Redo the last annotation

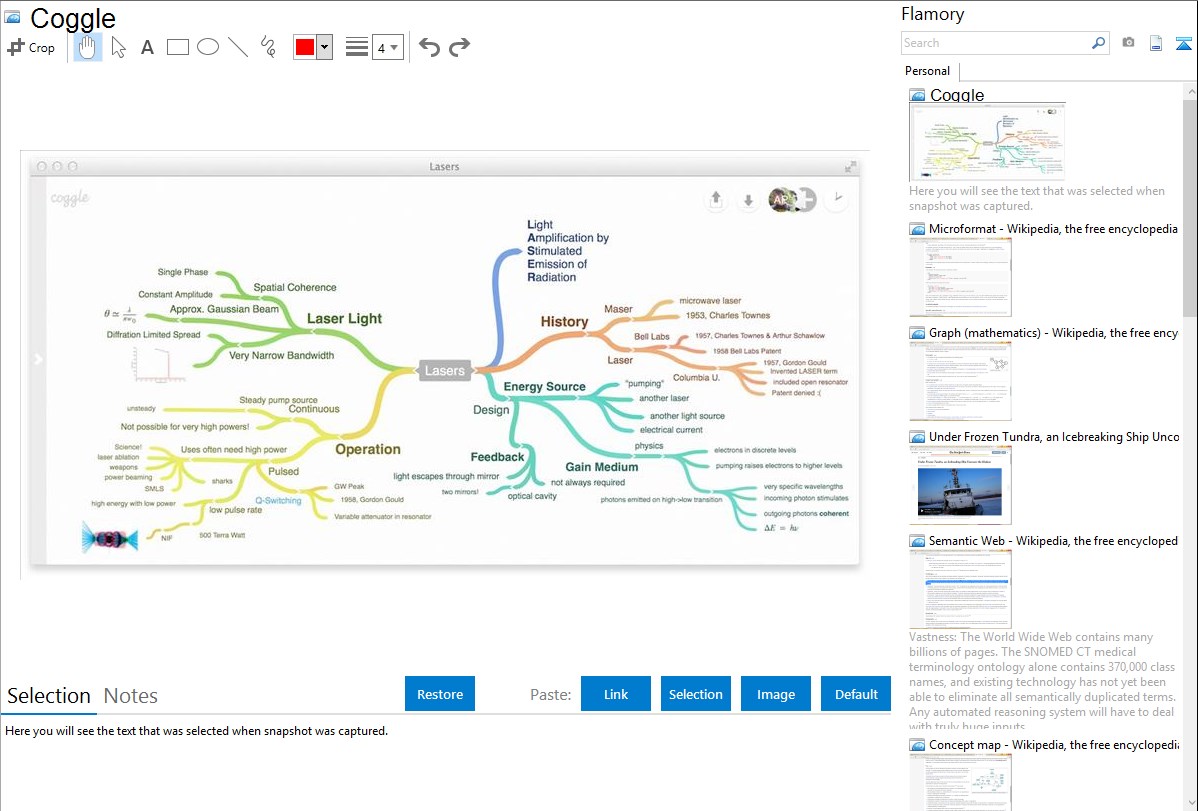(459, 47)
